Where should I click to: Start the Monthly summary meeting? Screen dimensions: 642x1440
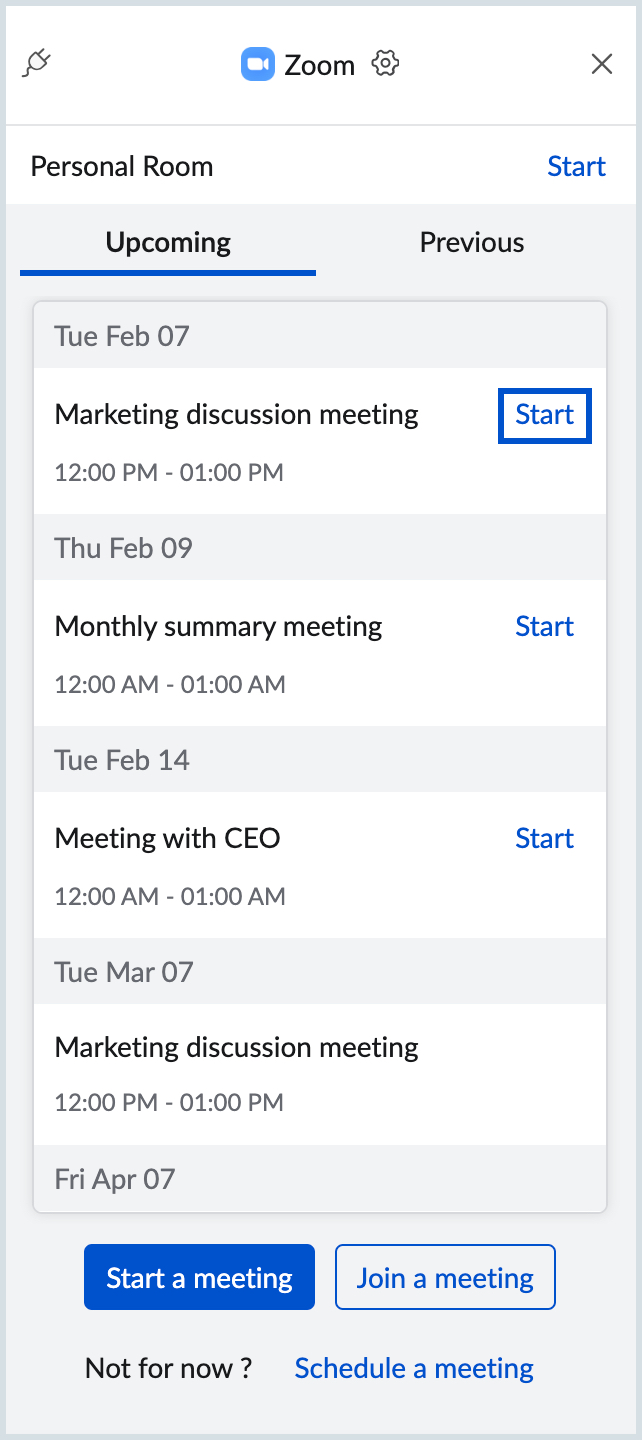tap(544, 626)
